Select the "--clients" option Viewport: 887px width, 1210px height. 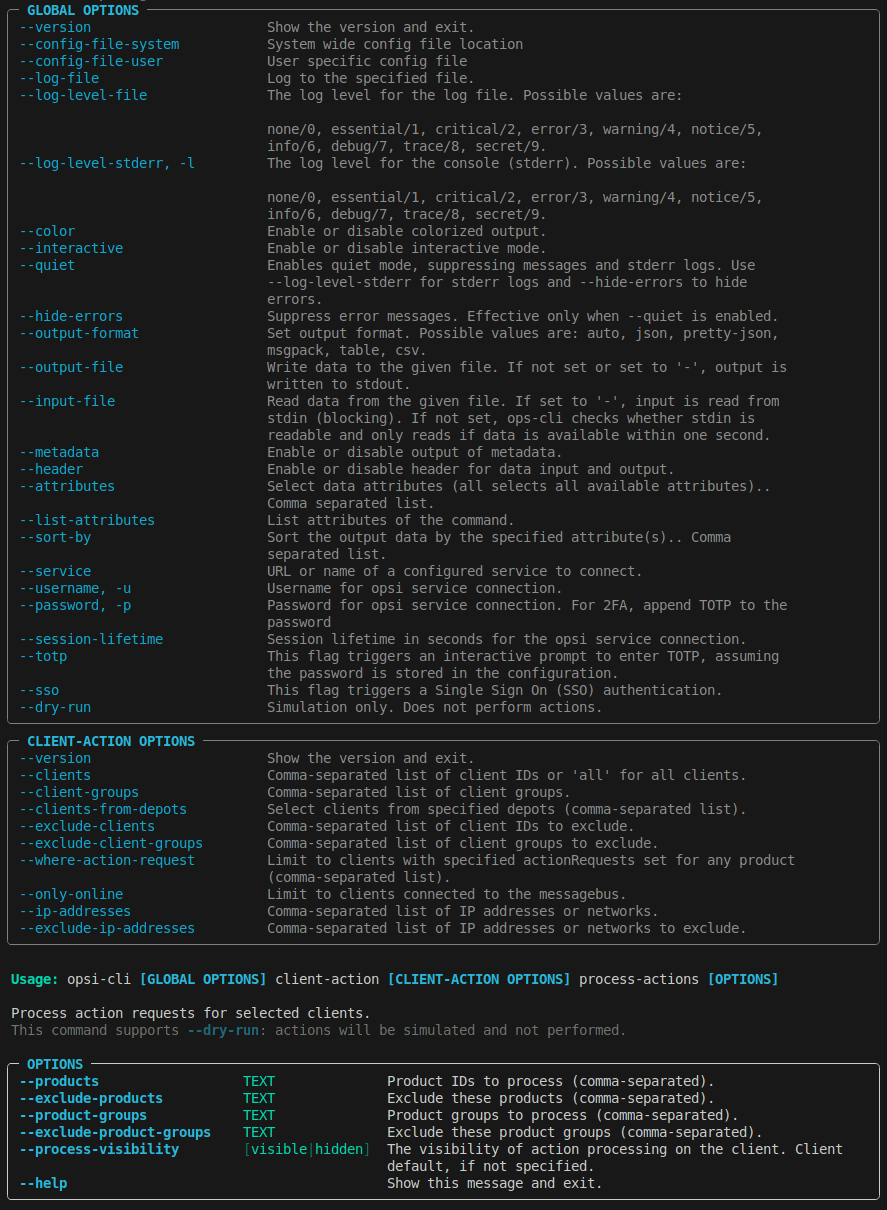coord(55,775)
